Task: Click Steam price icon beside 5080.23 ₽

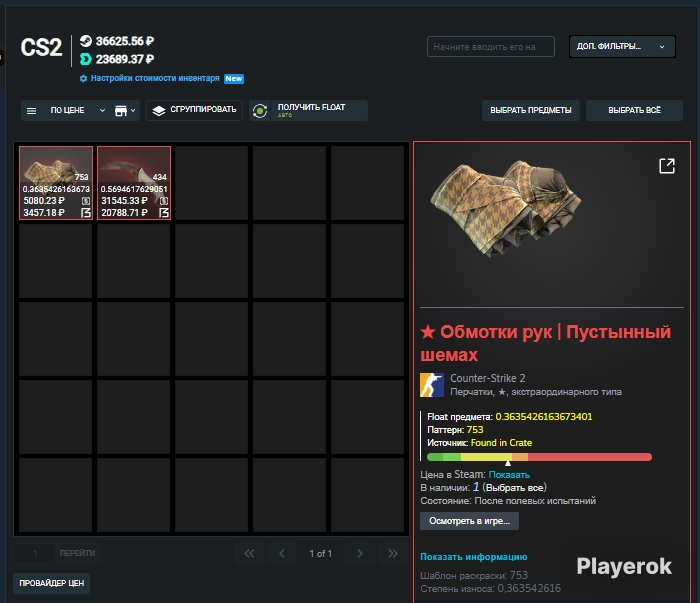Action: pos(86,201)
